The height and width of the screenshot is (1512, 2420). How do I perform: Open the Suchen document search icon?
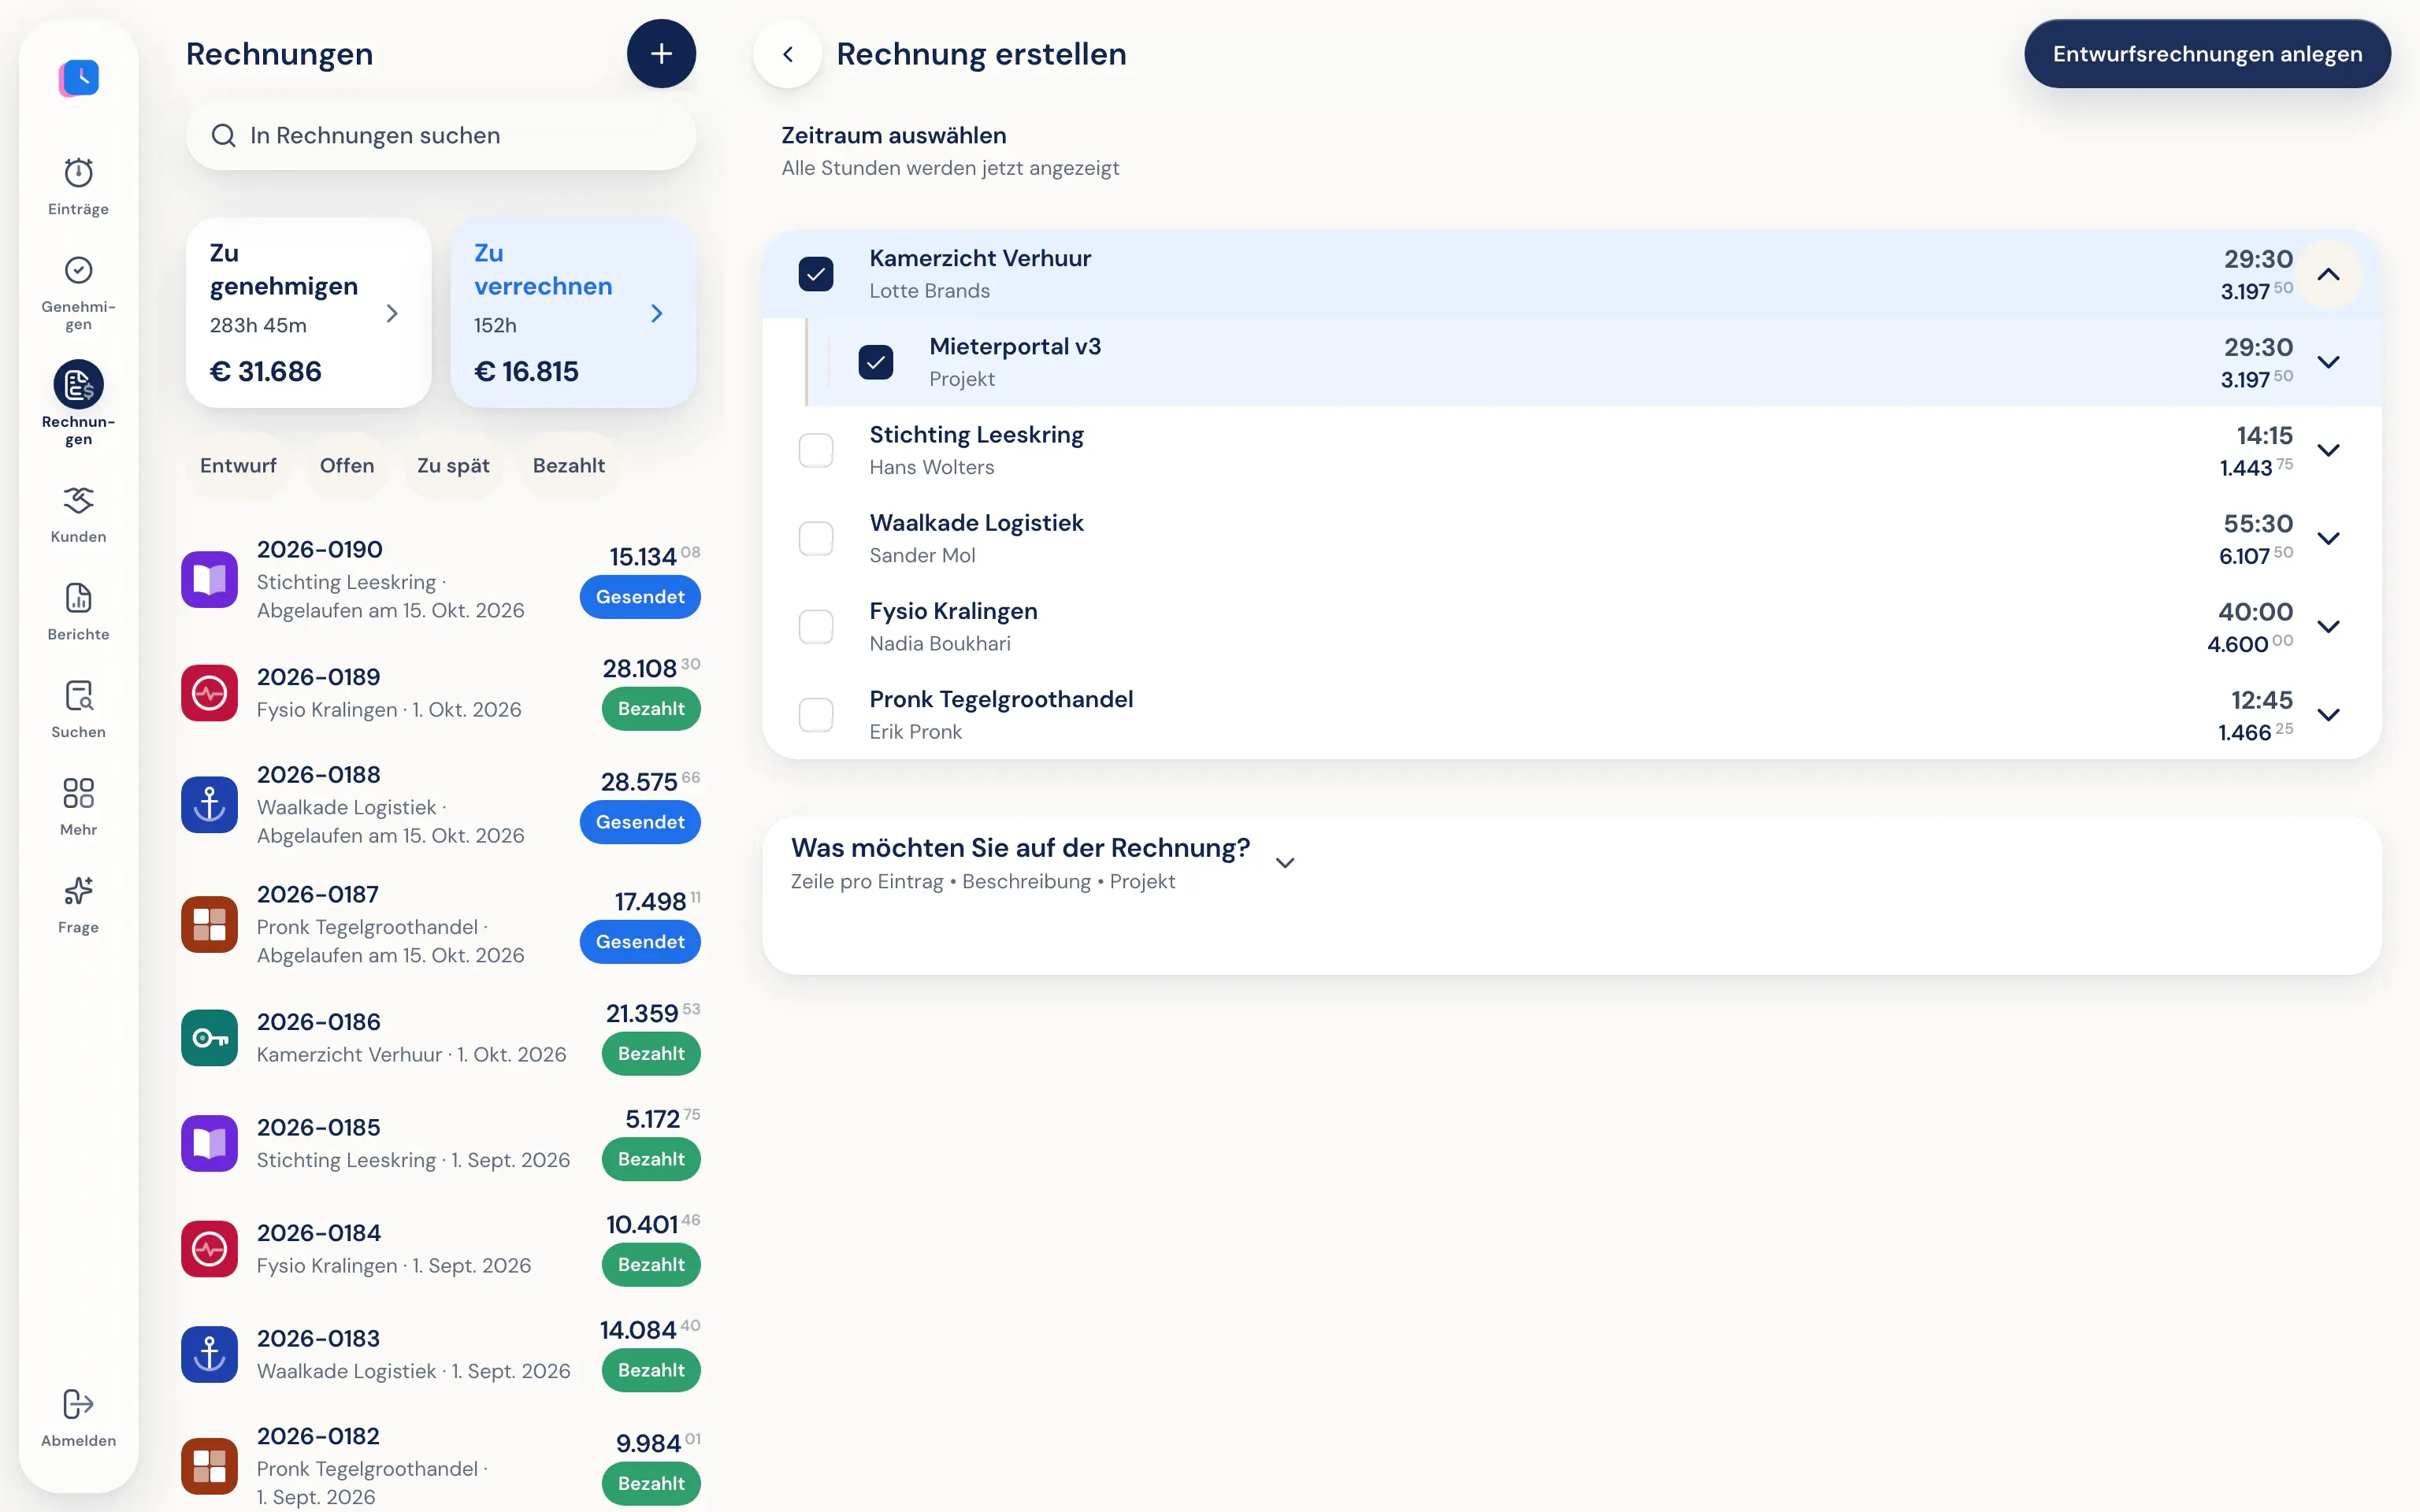click(x=78, y=695)
